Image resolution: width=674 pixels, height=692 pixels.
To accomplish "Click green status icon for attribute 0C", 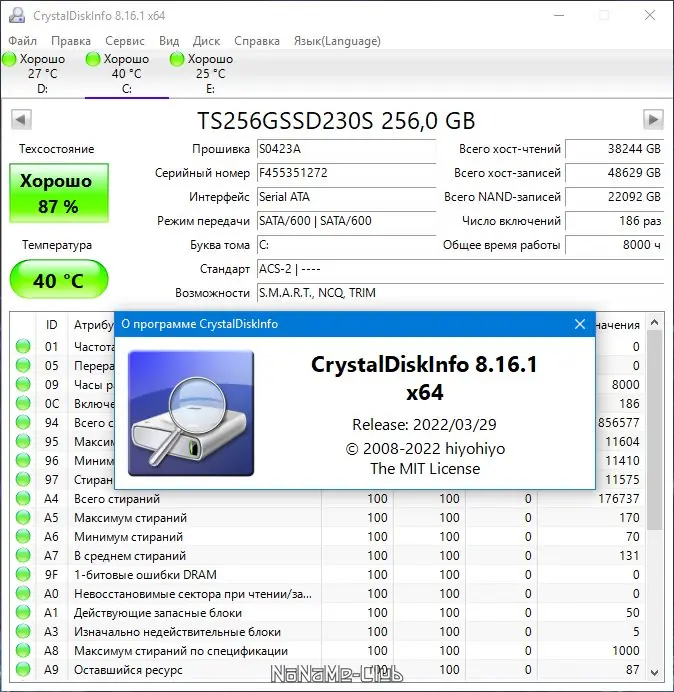I will pos(23,403).
